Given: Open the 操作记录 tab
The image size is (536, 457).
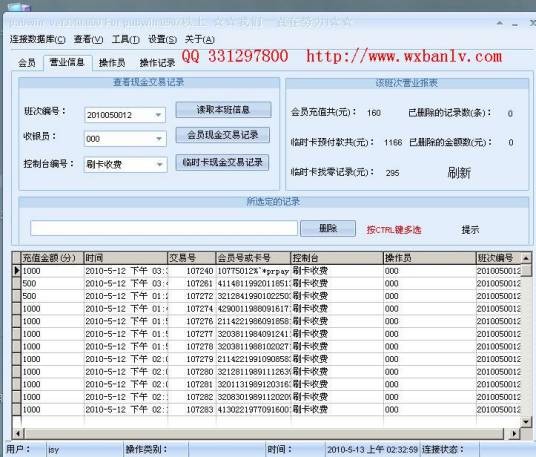Looking at the screenshot, I should coord(157,63).
